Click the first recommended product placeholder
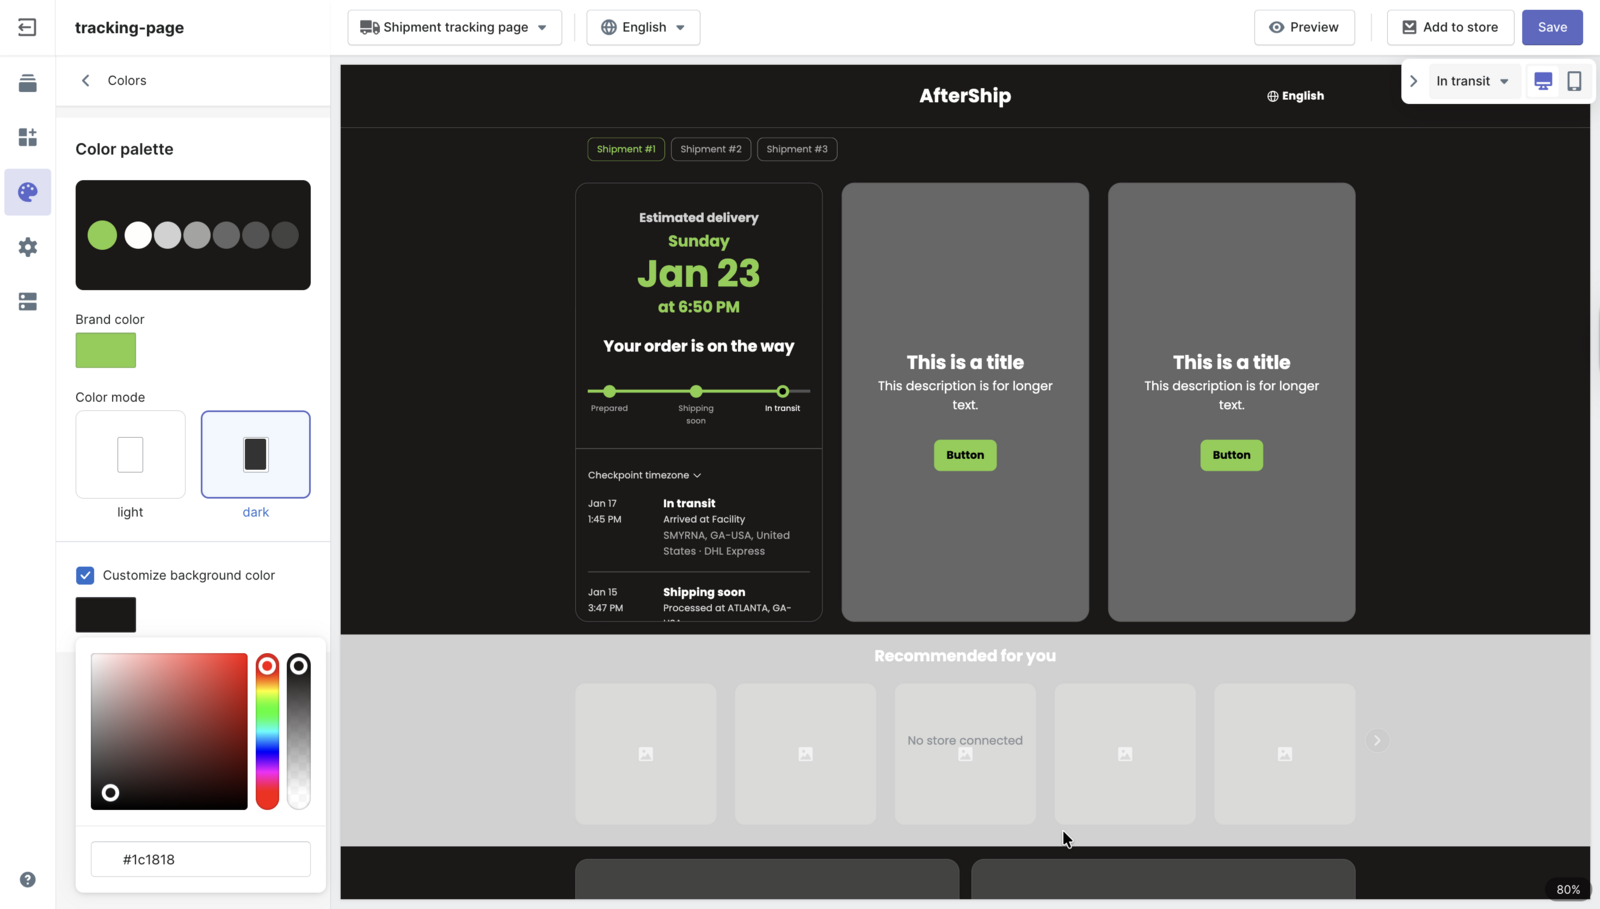1600x909 pixels. 646,754
